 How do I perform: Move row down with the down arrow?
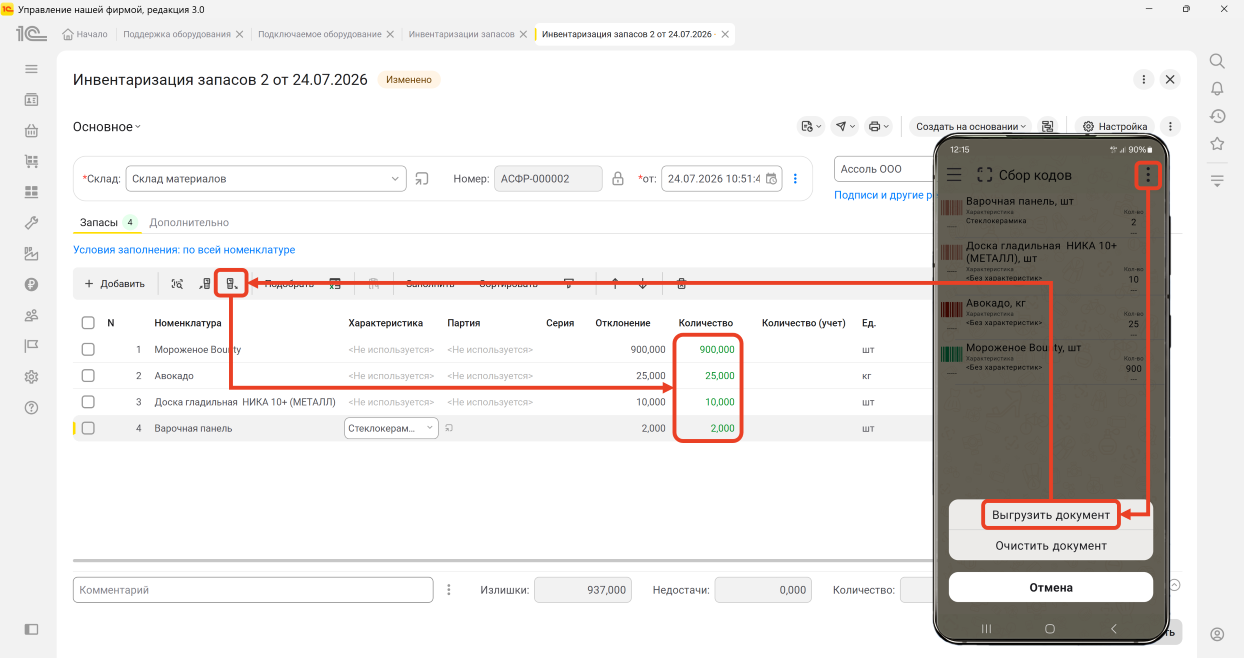click(x=642, y=284)
